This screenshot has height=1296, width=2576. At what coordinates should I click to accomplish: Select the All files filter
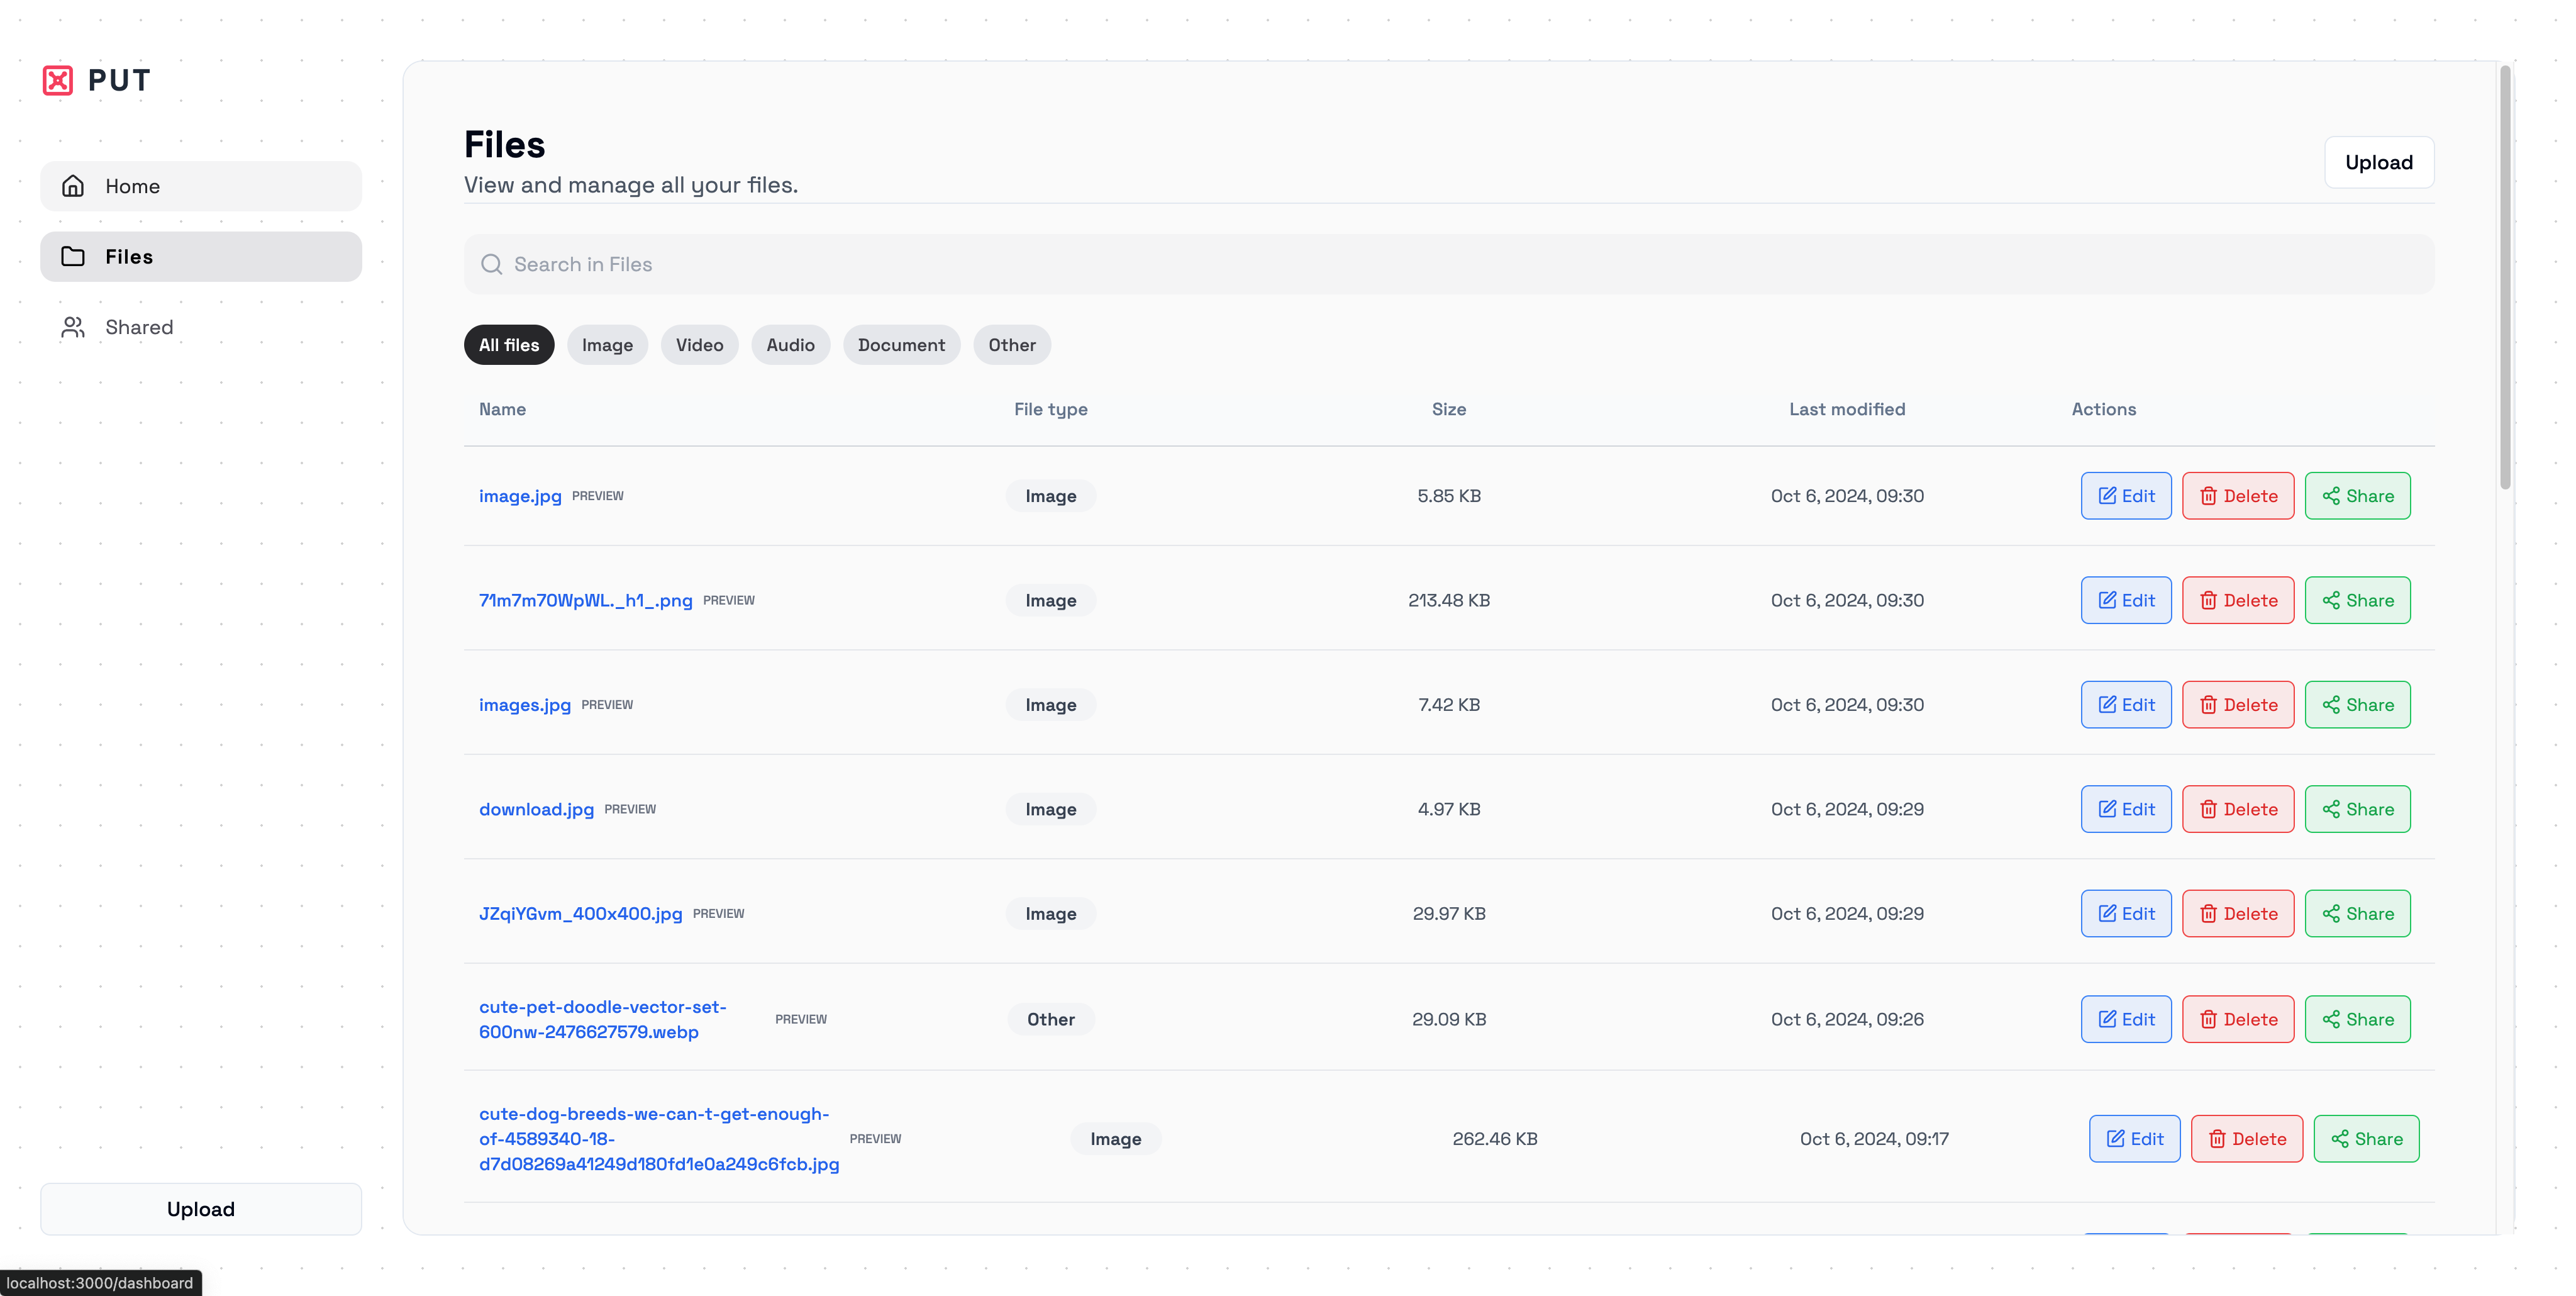click(508, 345)
